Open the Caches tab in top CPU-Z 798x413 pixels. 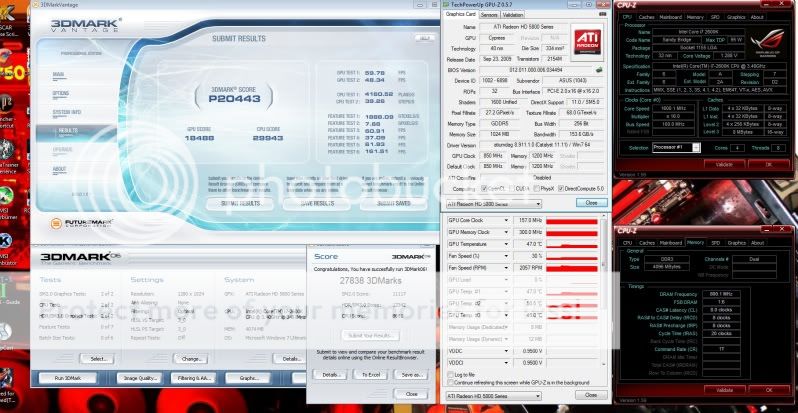coord(646,17)
